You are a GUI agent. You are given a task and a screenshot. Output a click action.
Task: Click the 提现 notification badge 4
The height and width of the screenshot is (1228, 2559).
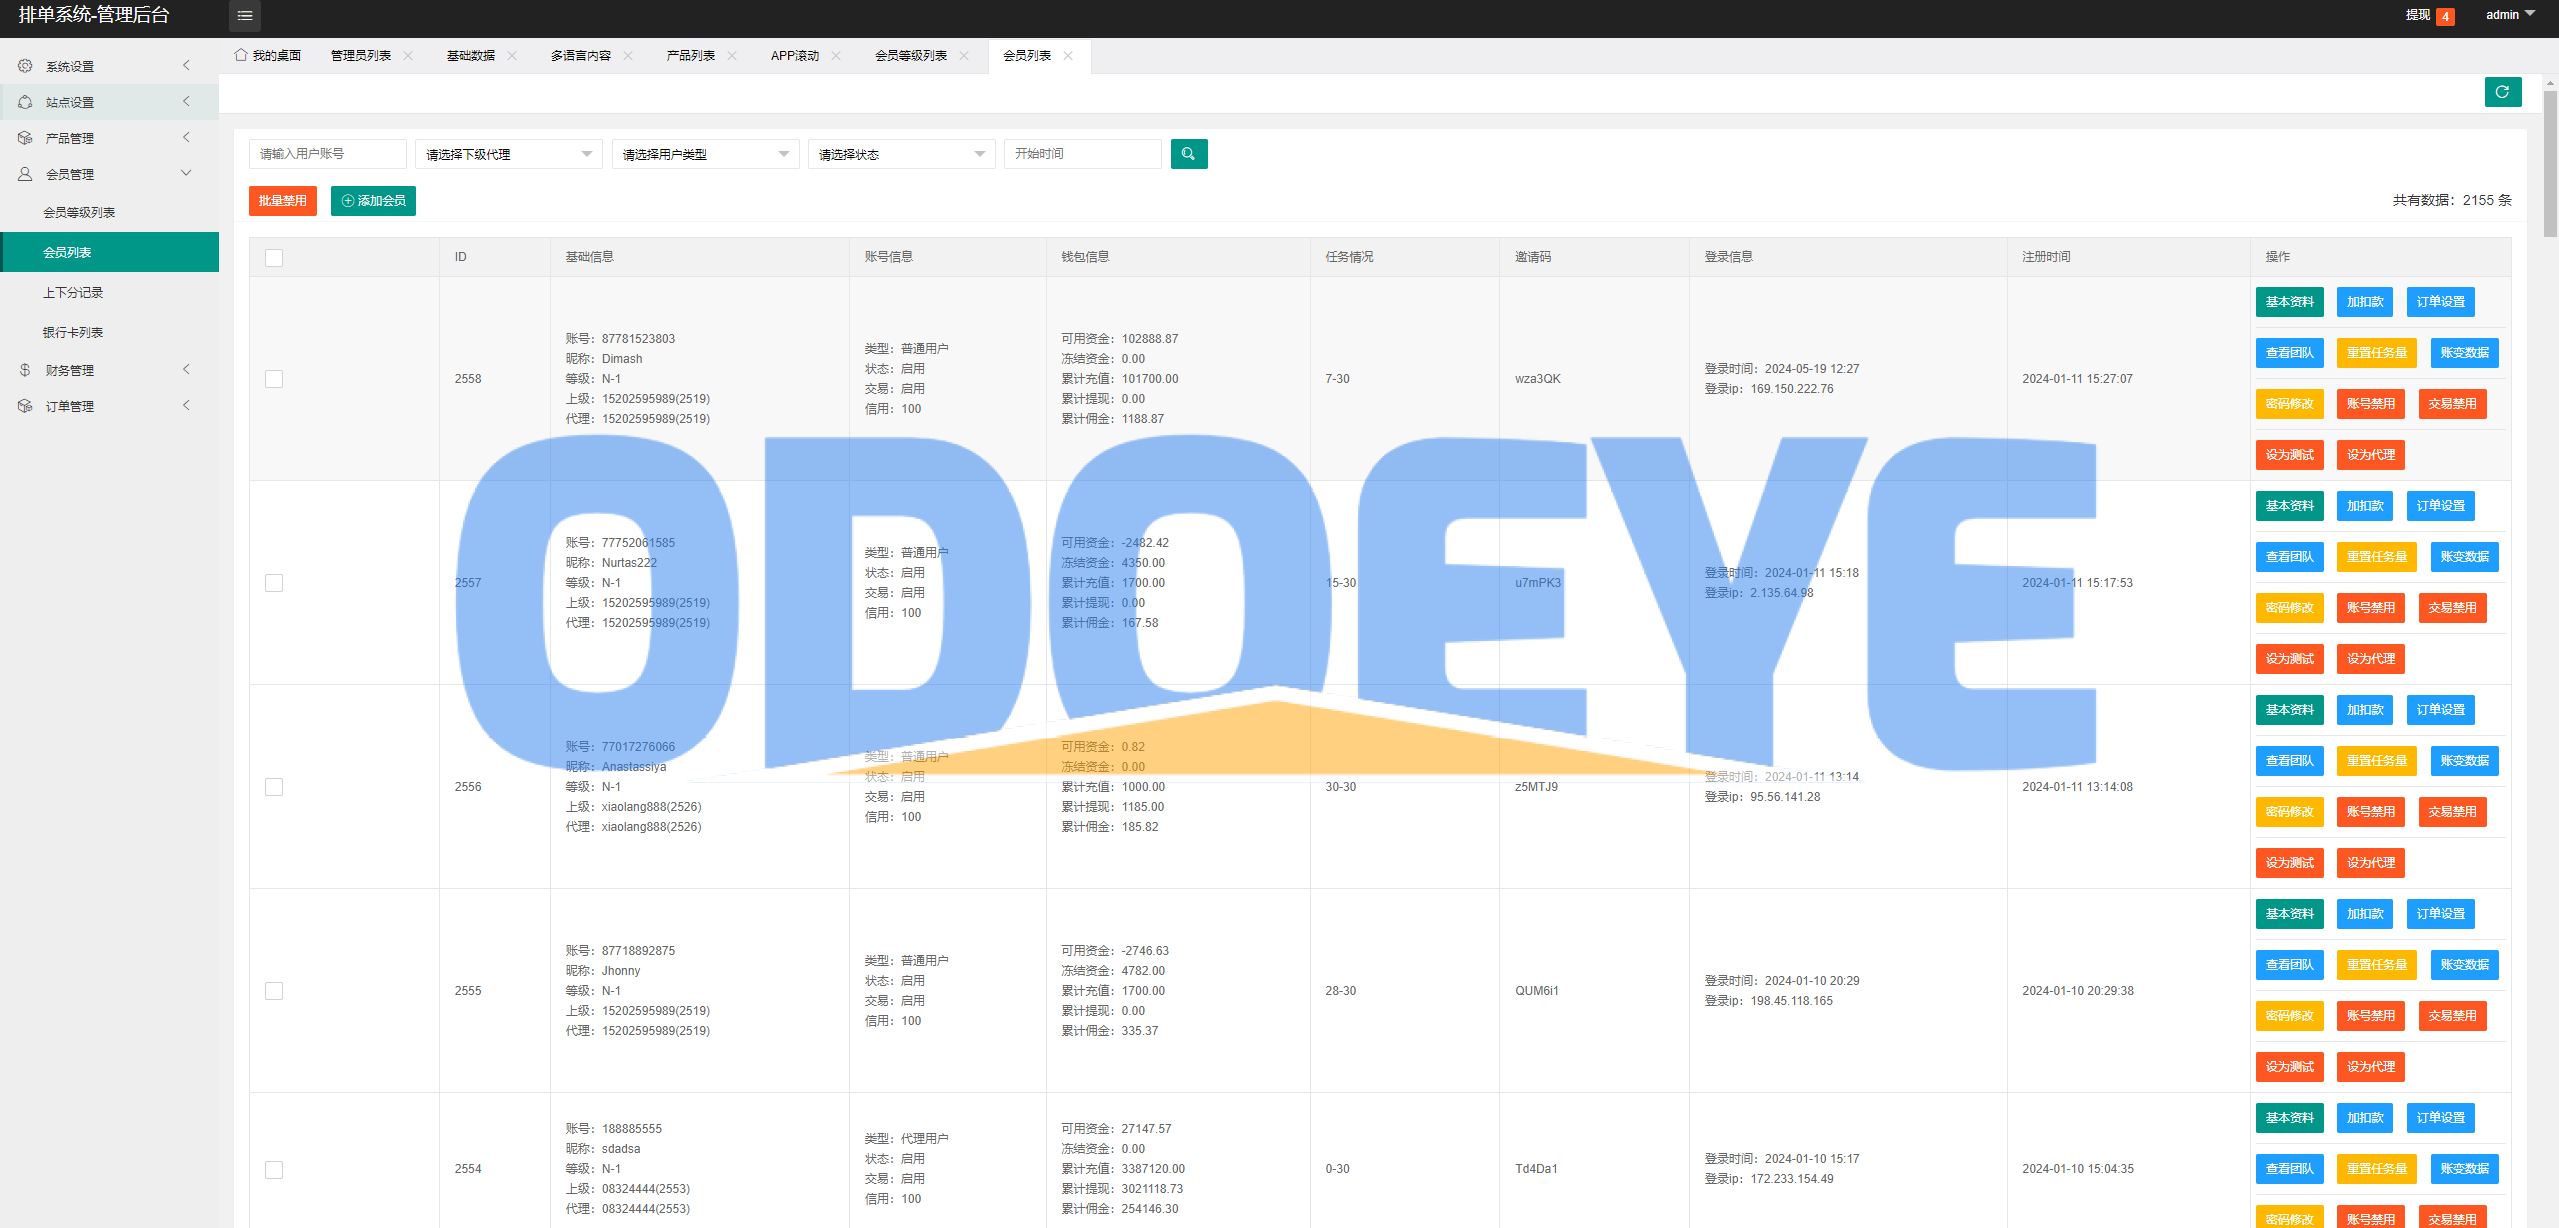(x=2445, y=16)
